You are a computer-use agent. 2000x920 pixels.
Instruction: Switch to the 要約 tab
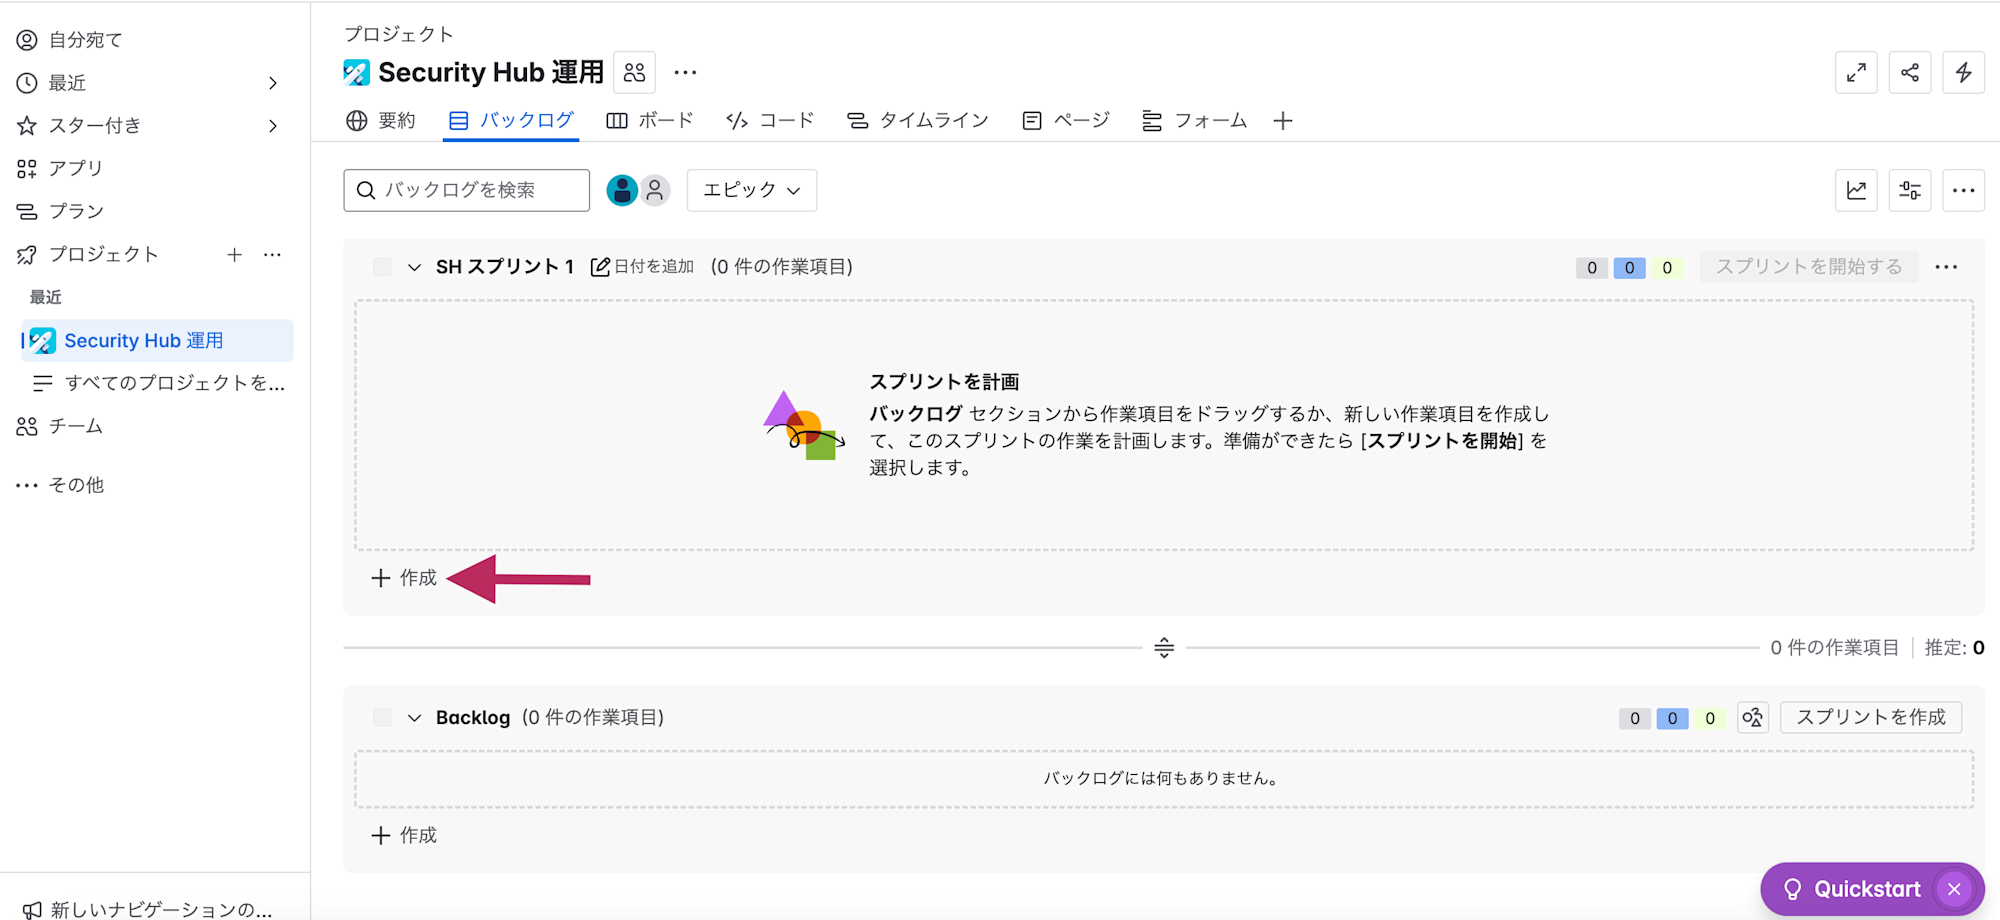pyautogui.click(x=380, y=121)
